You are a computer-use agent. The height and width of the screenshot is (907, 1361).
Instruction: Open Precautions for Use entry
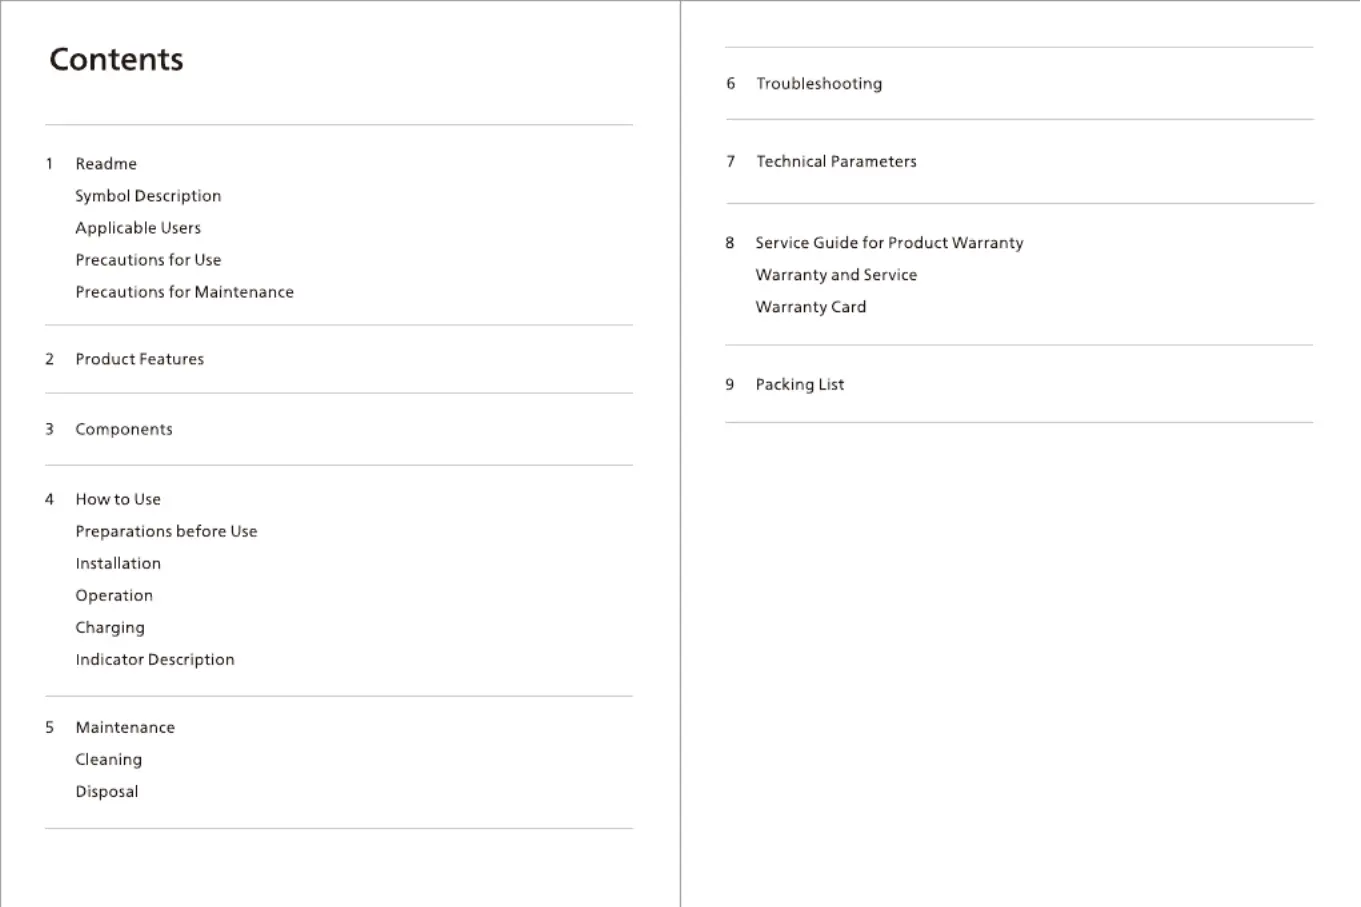tap(148, 260)
